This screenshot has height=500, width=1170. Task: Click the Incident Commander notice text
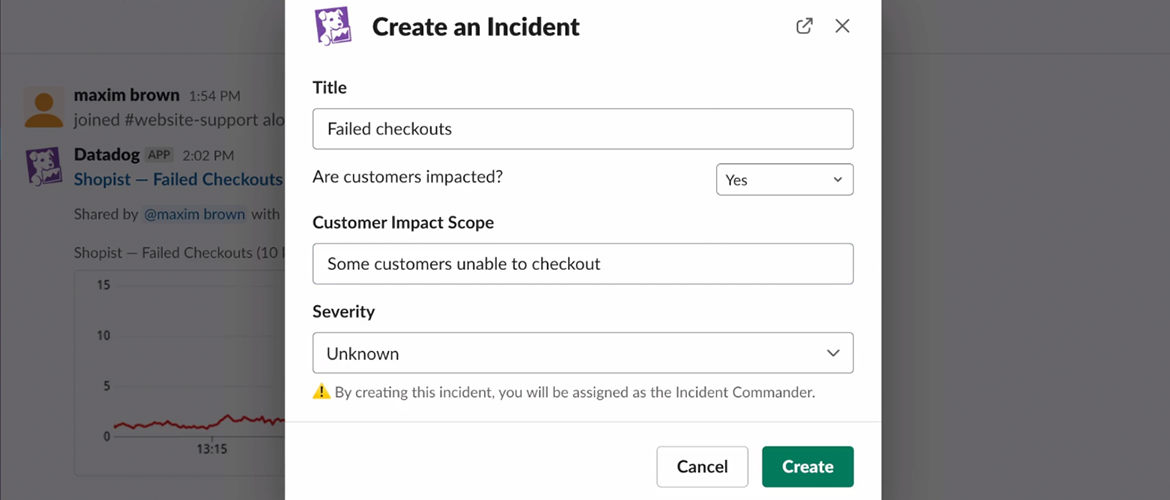pyautogui.click(x=575, y=392)
